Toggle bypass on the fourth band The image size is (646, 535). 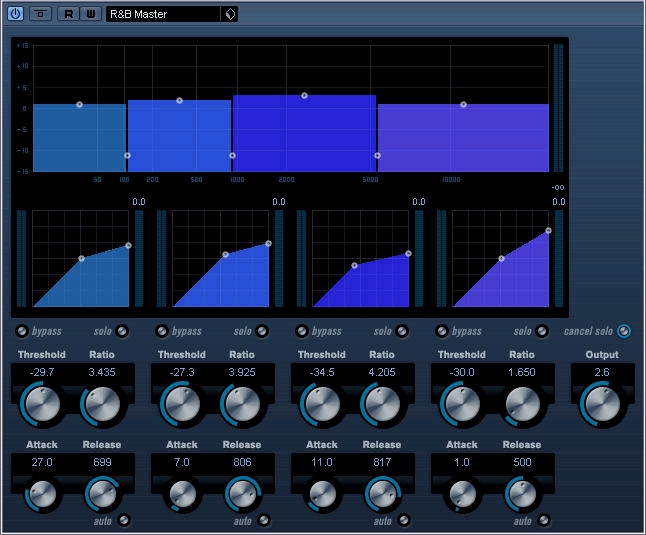point(442,331)
